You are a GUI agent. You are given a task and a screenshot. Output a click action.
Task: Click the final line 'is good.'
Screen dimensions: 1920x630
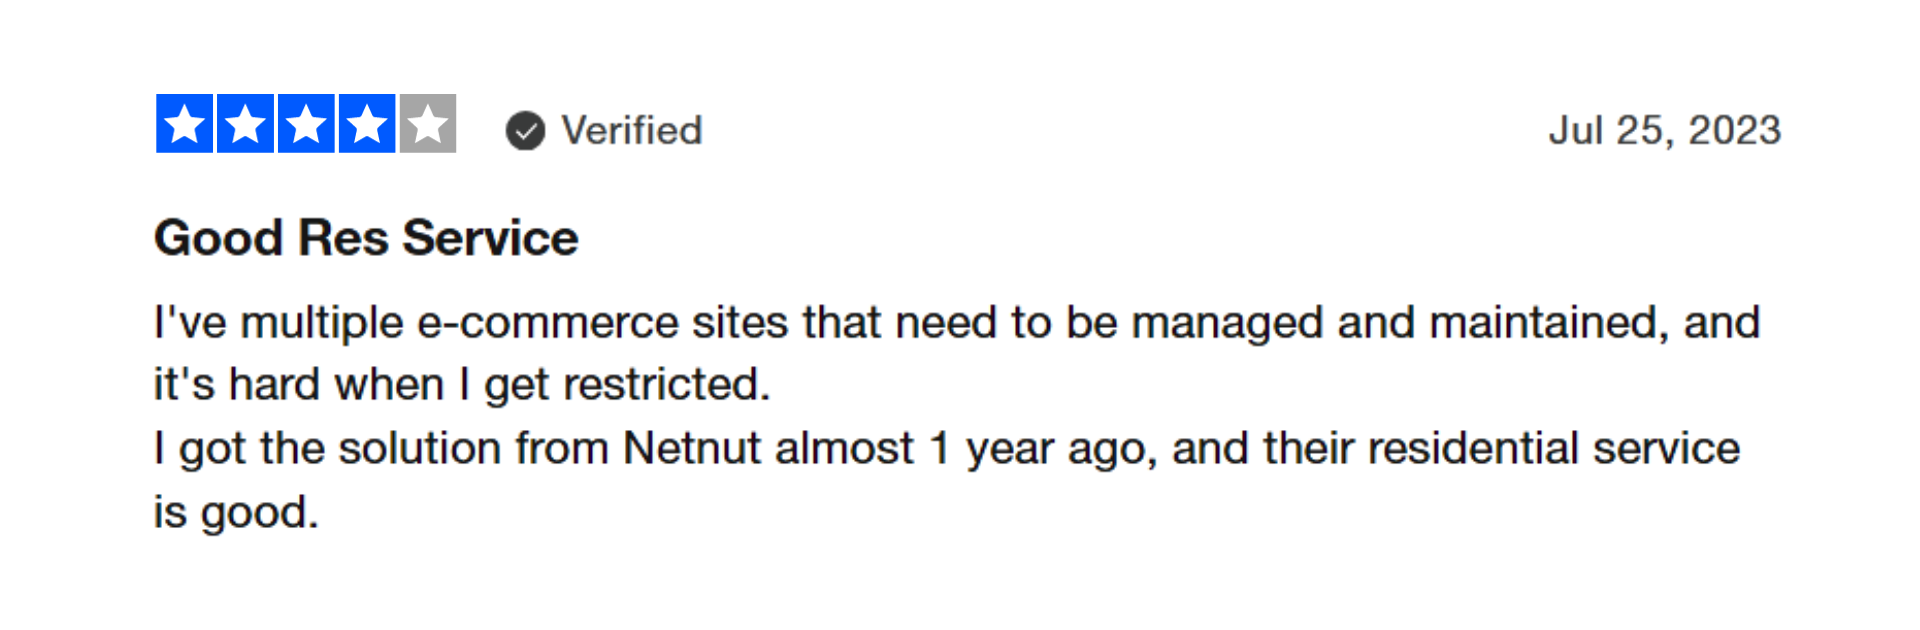pyautogui.click(x=236, y=512)
